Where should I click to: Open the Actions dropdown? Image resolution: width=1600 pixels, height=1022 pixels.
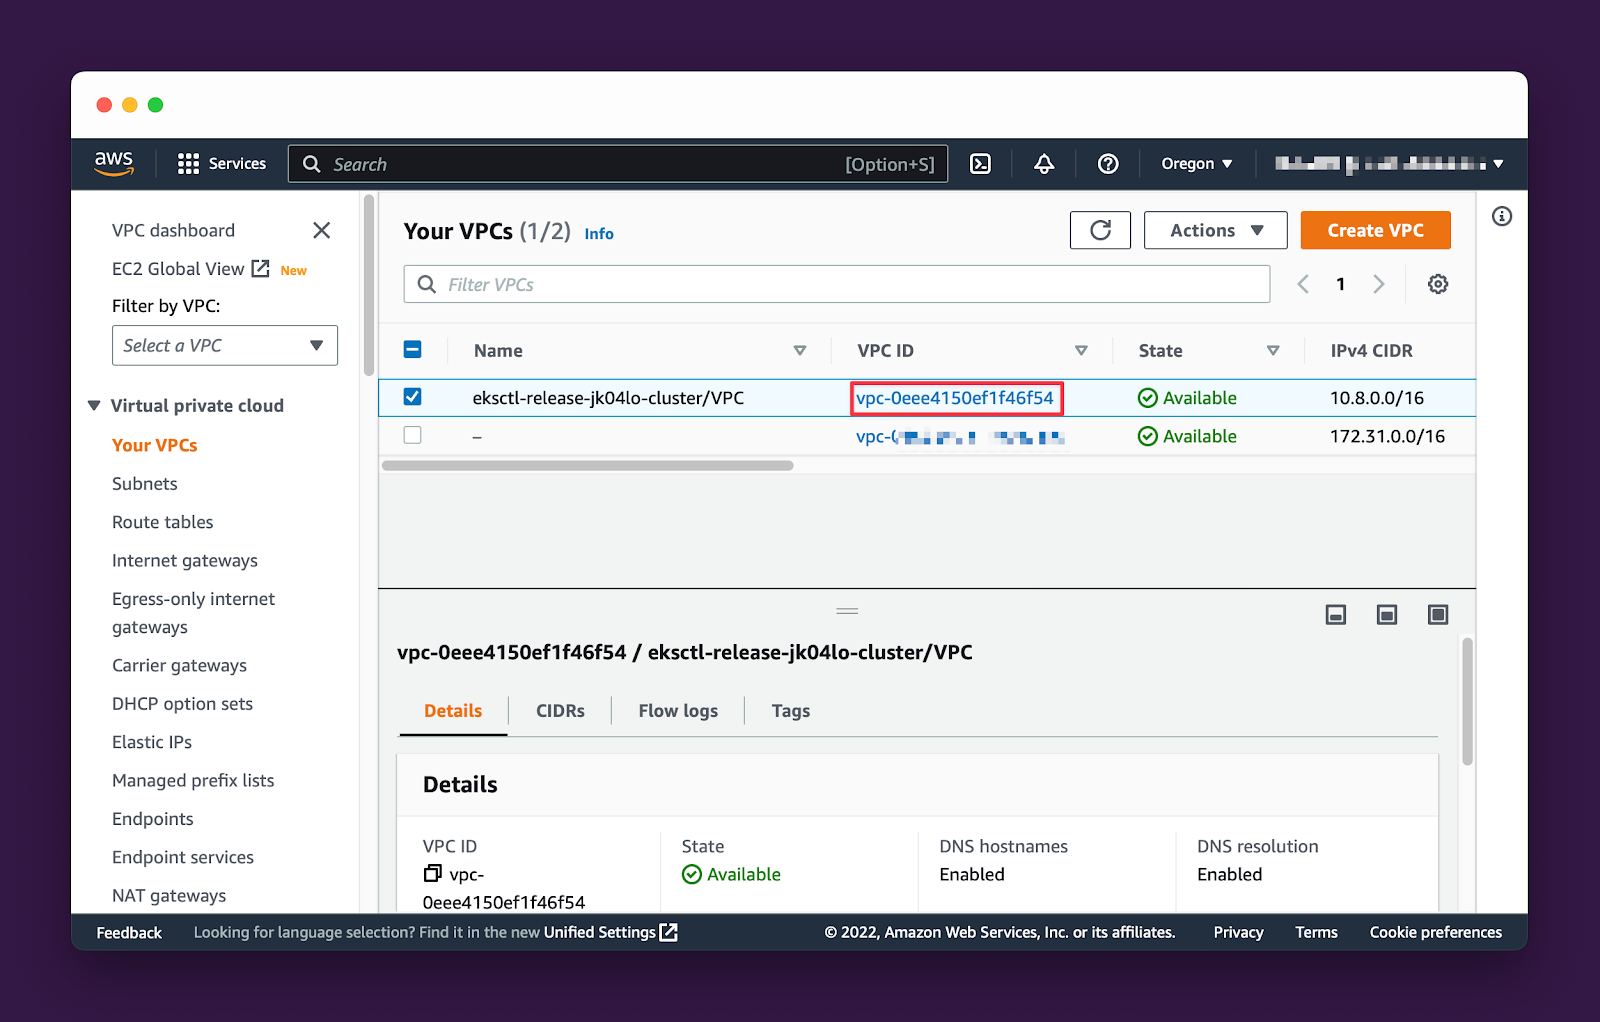(1216, 230)
